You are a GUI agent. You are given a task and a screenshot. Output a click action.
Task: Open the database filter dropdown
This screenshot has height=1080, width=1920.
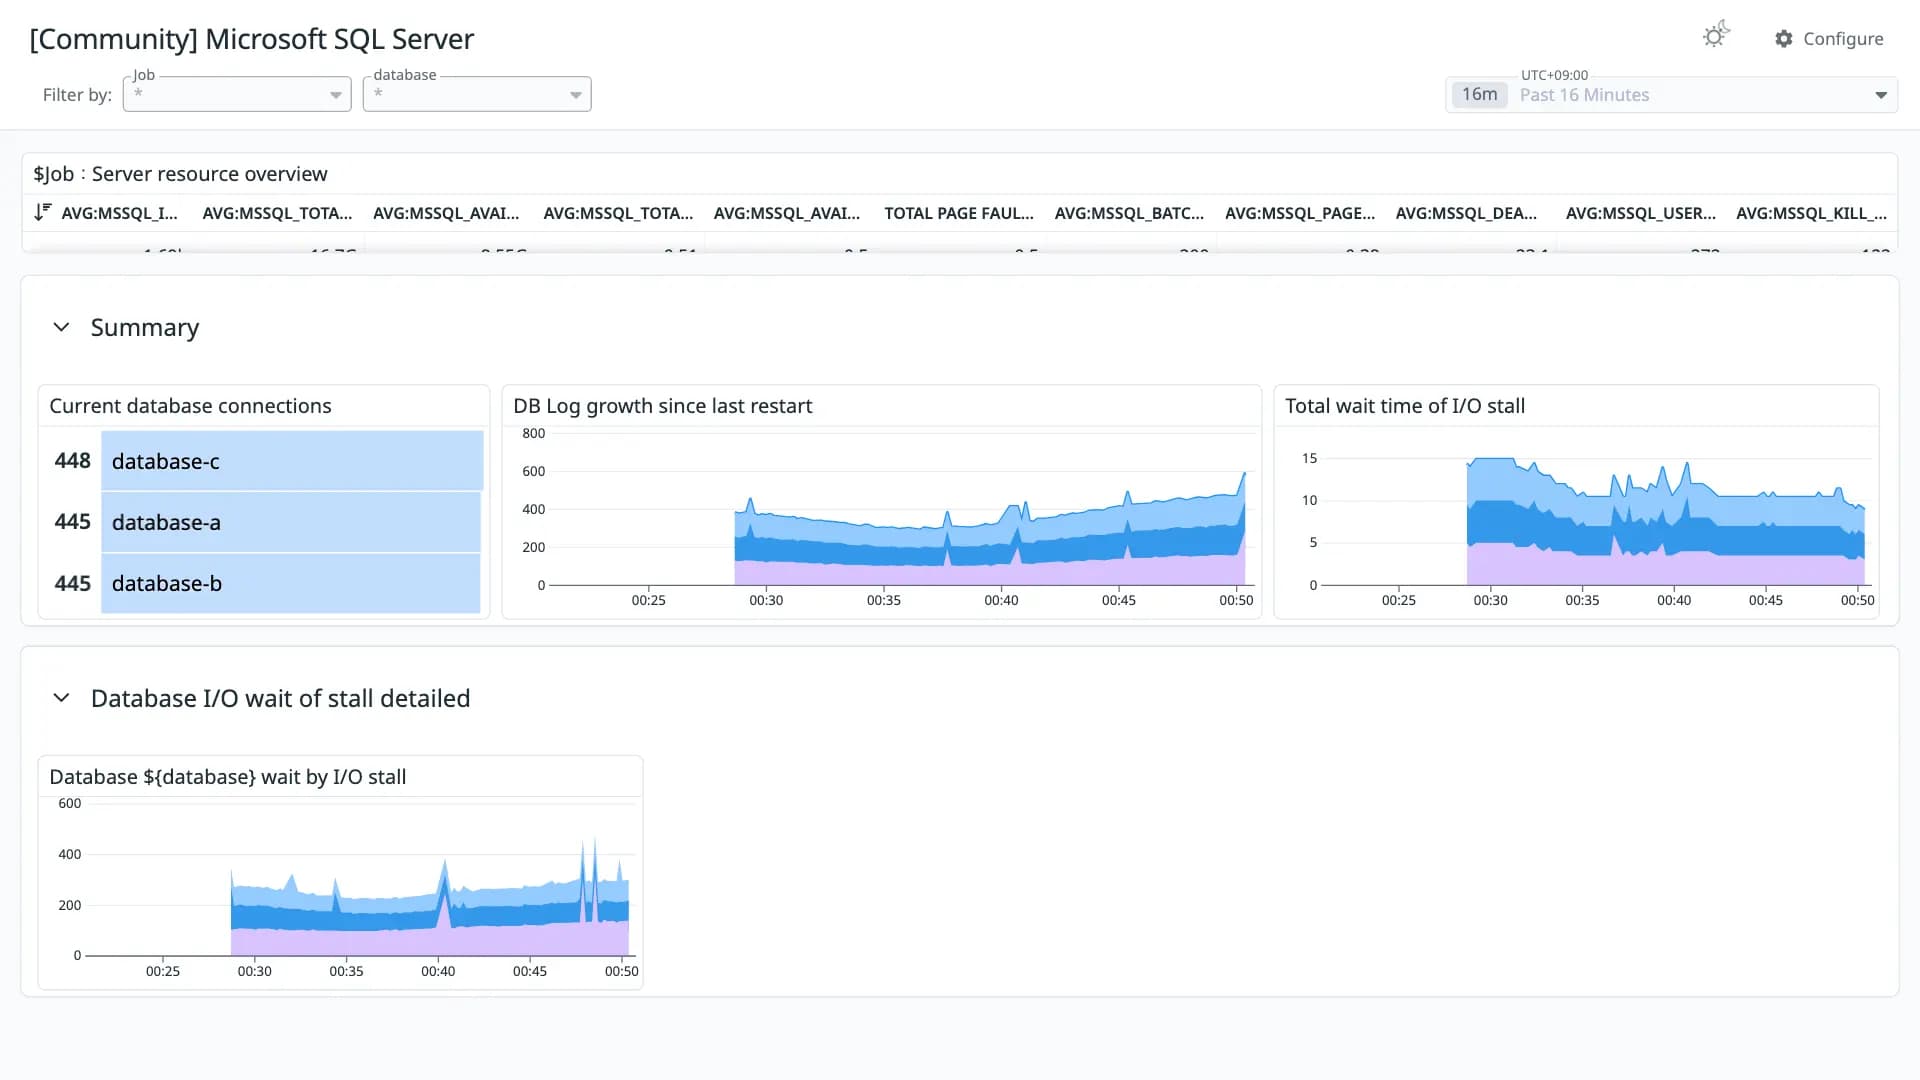477,94
